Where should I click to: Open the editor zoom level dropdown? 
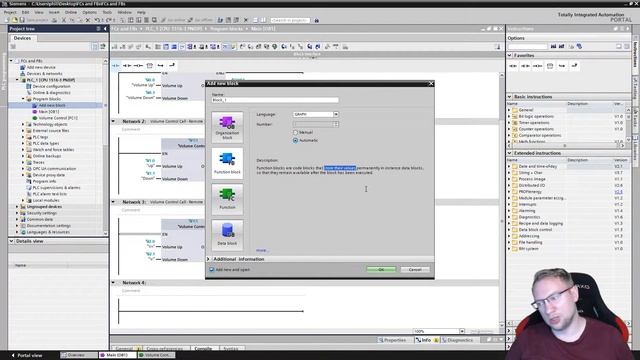click(462, 331)
